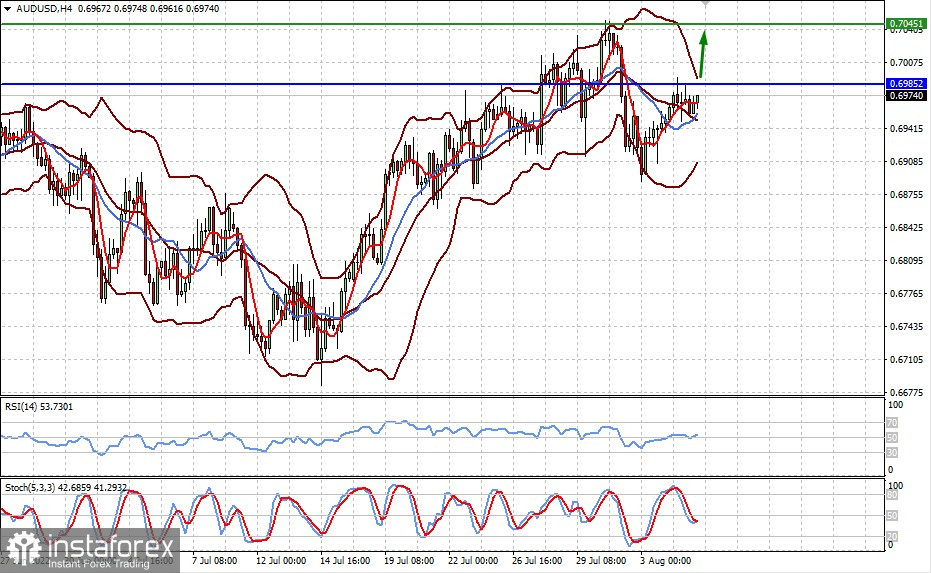Click the 0.67105 price axis label
The width and height of the screenshot is (931, 573).
(906, 359)
